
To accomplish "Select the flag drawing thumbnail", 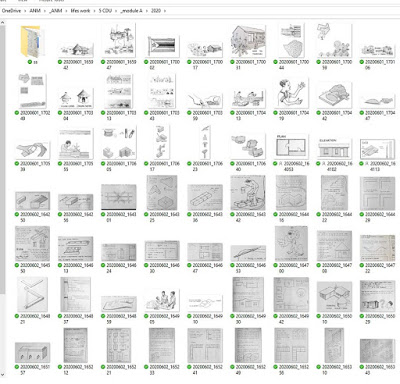I will (162, 46).
